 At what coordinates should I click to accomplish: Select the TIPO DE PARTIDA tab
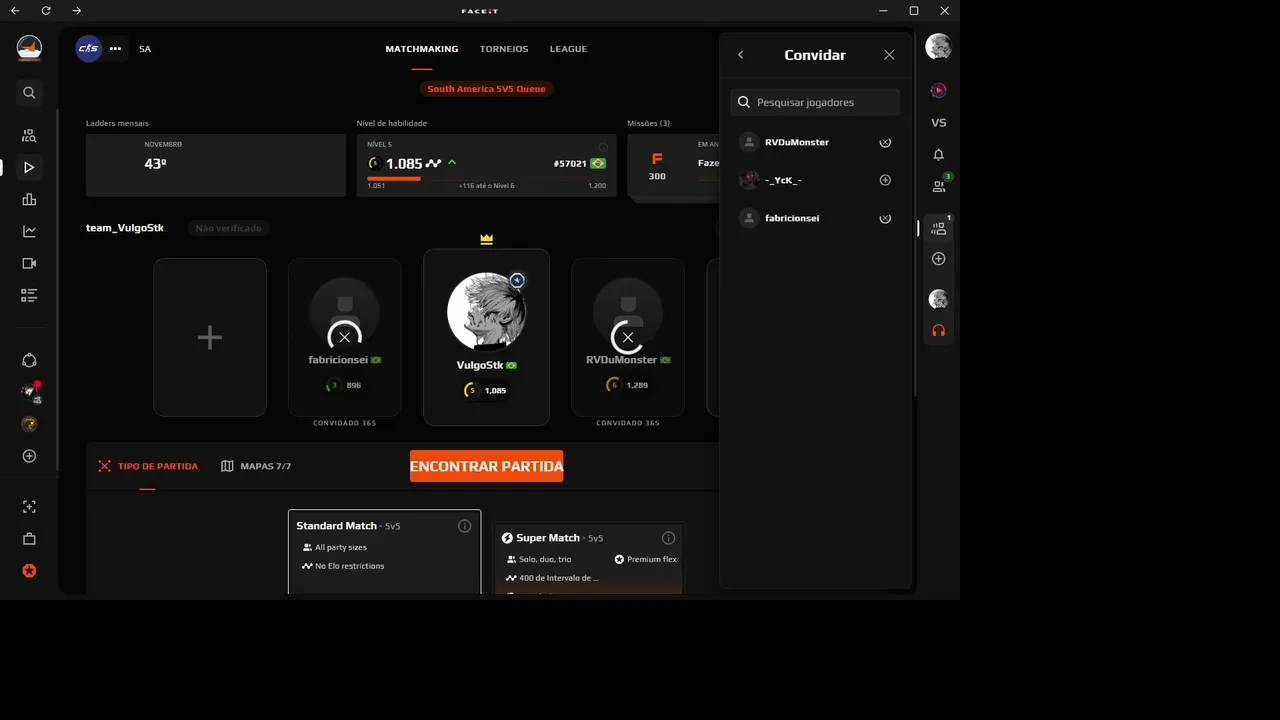(148, 466)
